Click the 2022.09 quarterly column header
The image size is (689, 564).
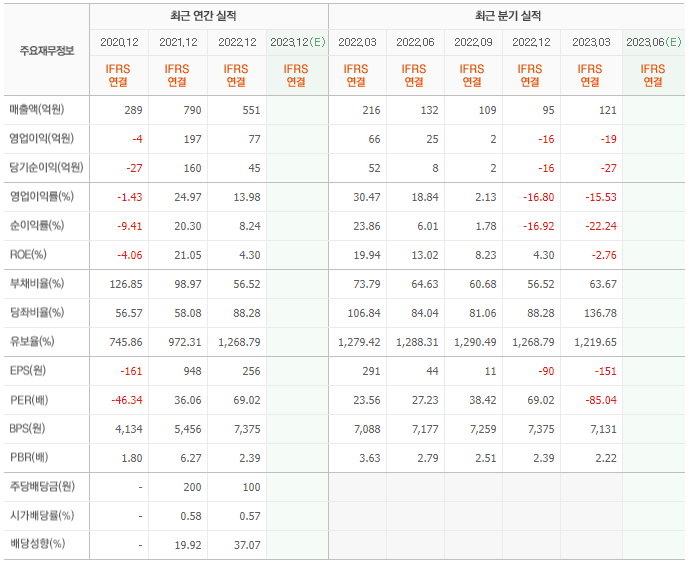click(473, 42)
